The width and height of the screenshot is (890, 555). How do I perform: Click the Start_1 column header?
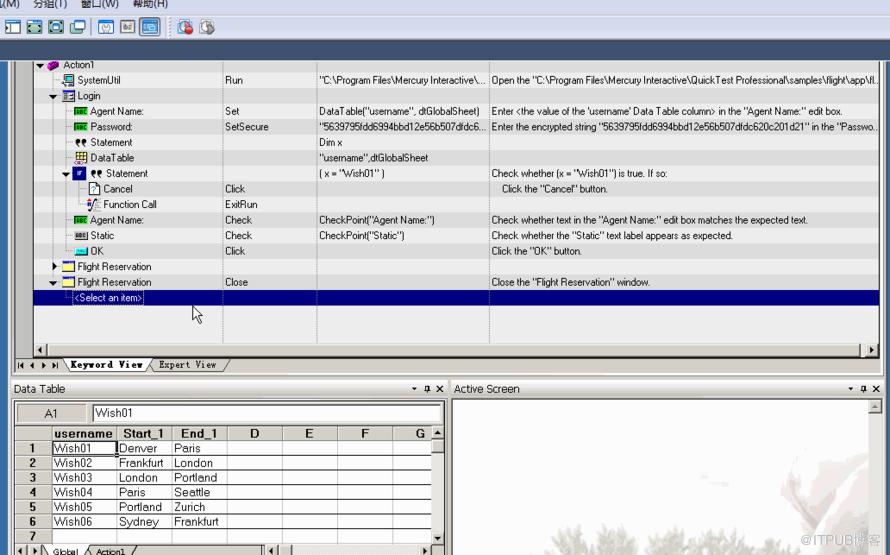pos(144,434)
